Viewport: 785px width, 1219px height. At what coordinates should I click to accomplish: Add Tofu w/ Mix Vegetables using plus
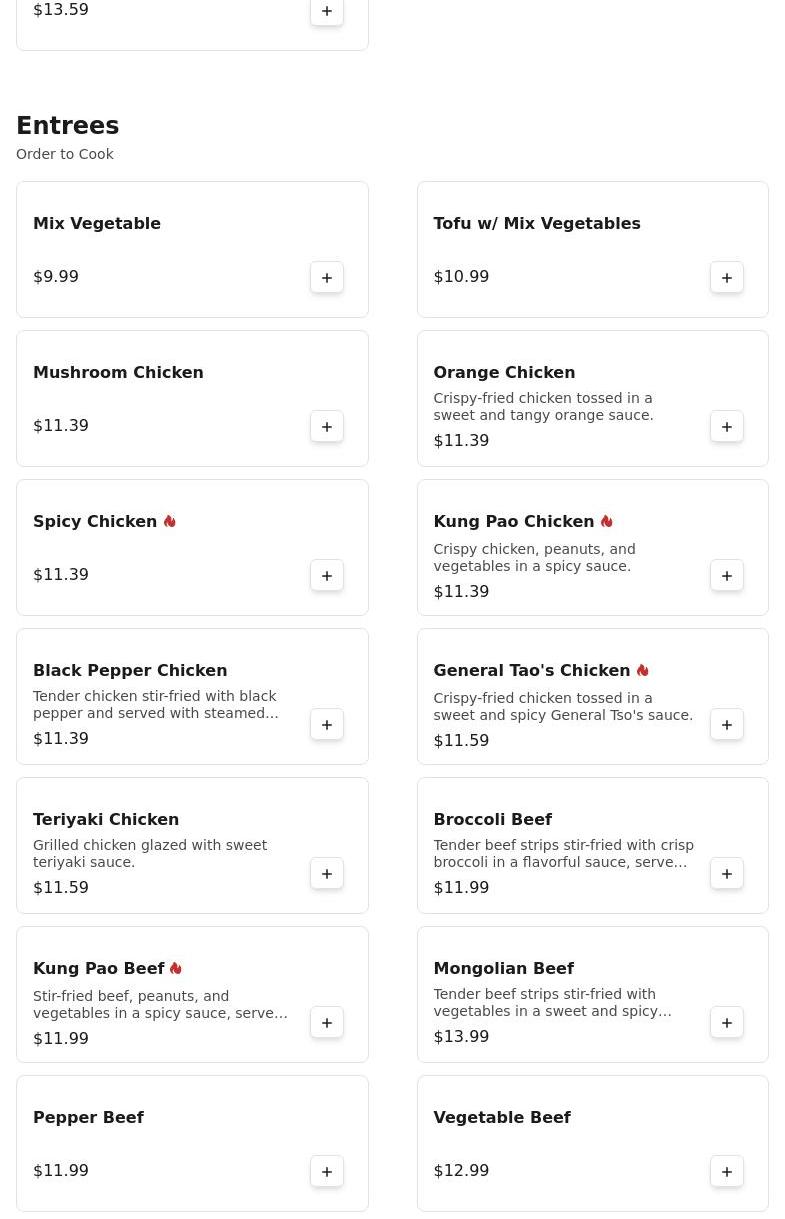pos(727,278)
